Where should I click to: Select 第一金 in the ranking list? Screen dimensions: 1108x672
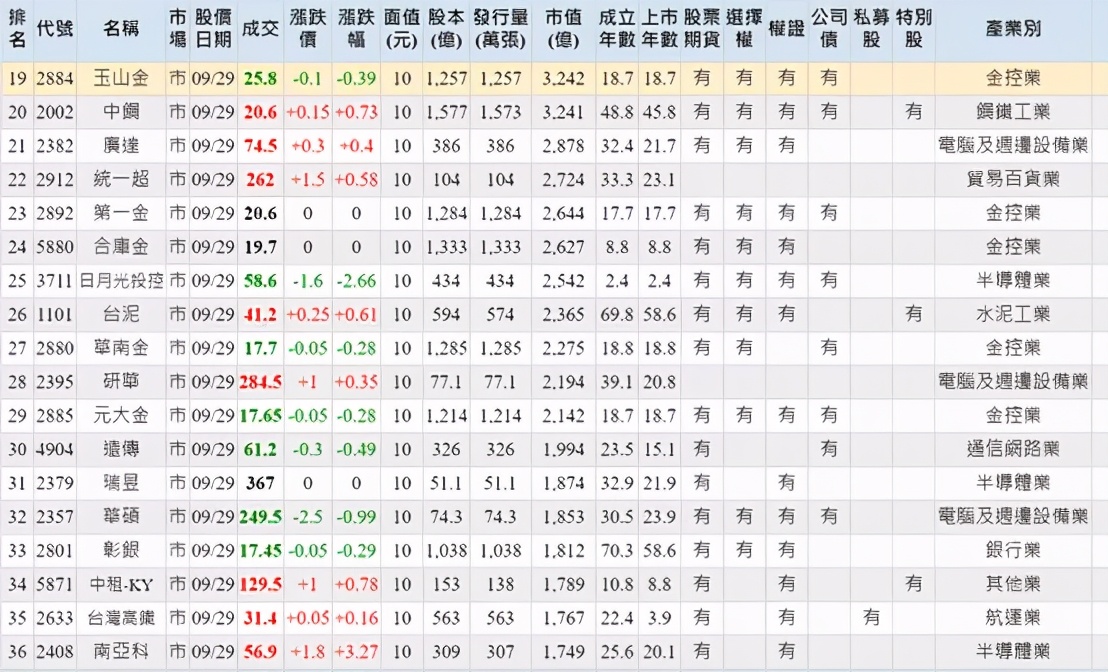(x=120, y=214)
